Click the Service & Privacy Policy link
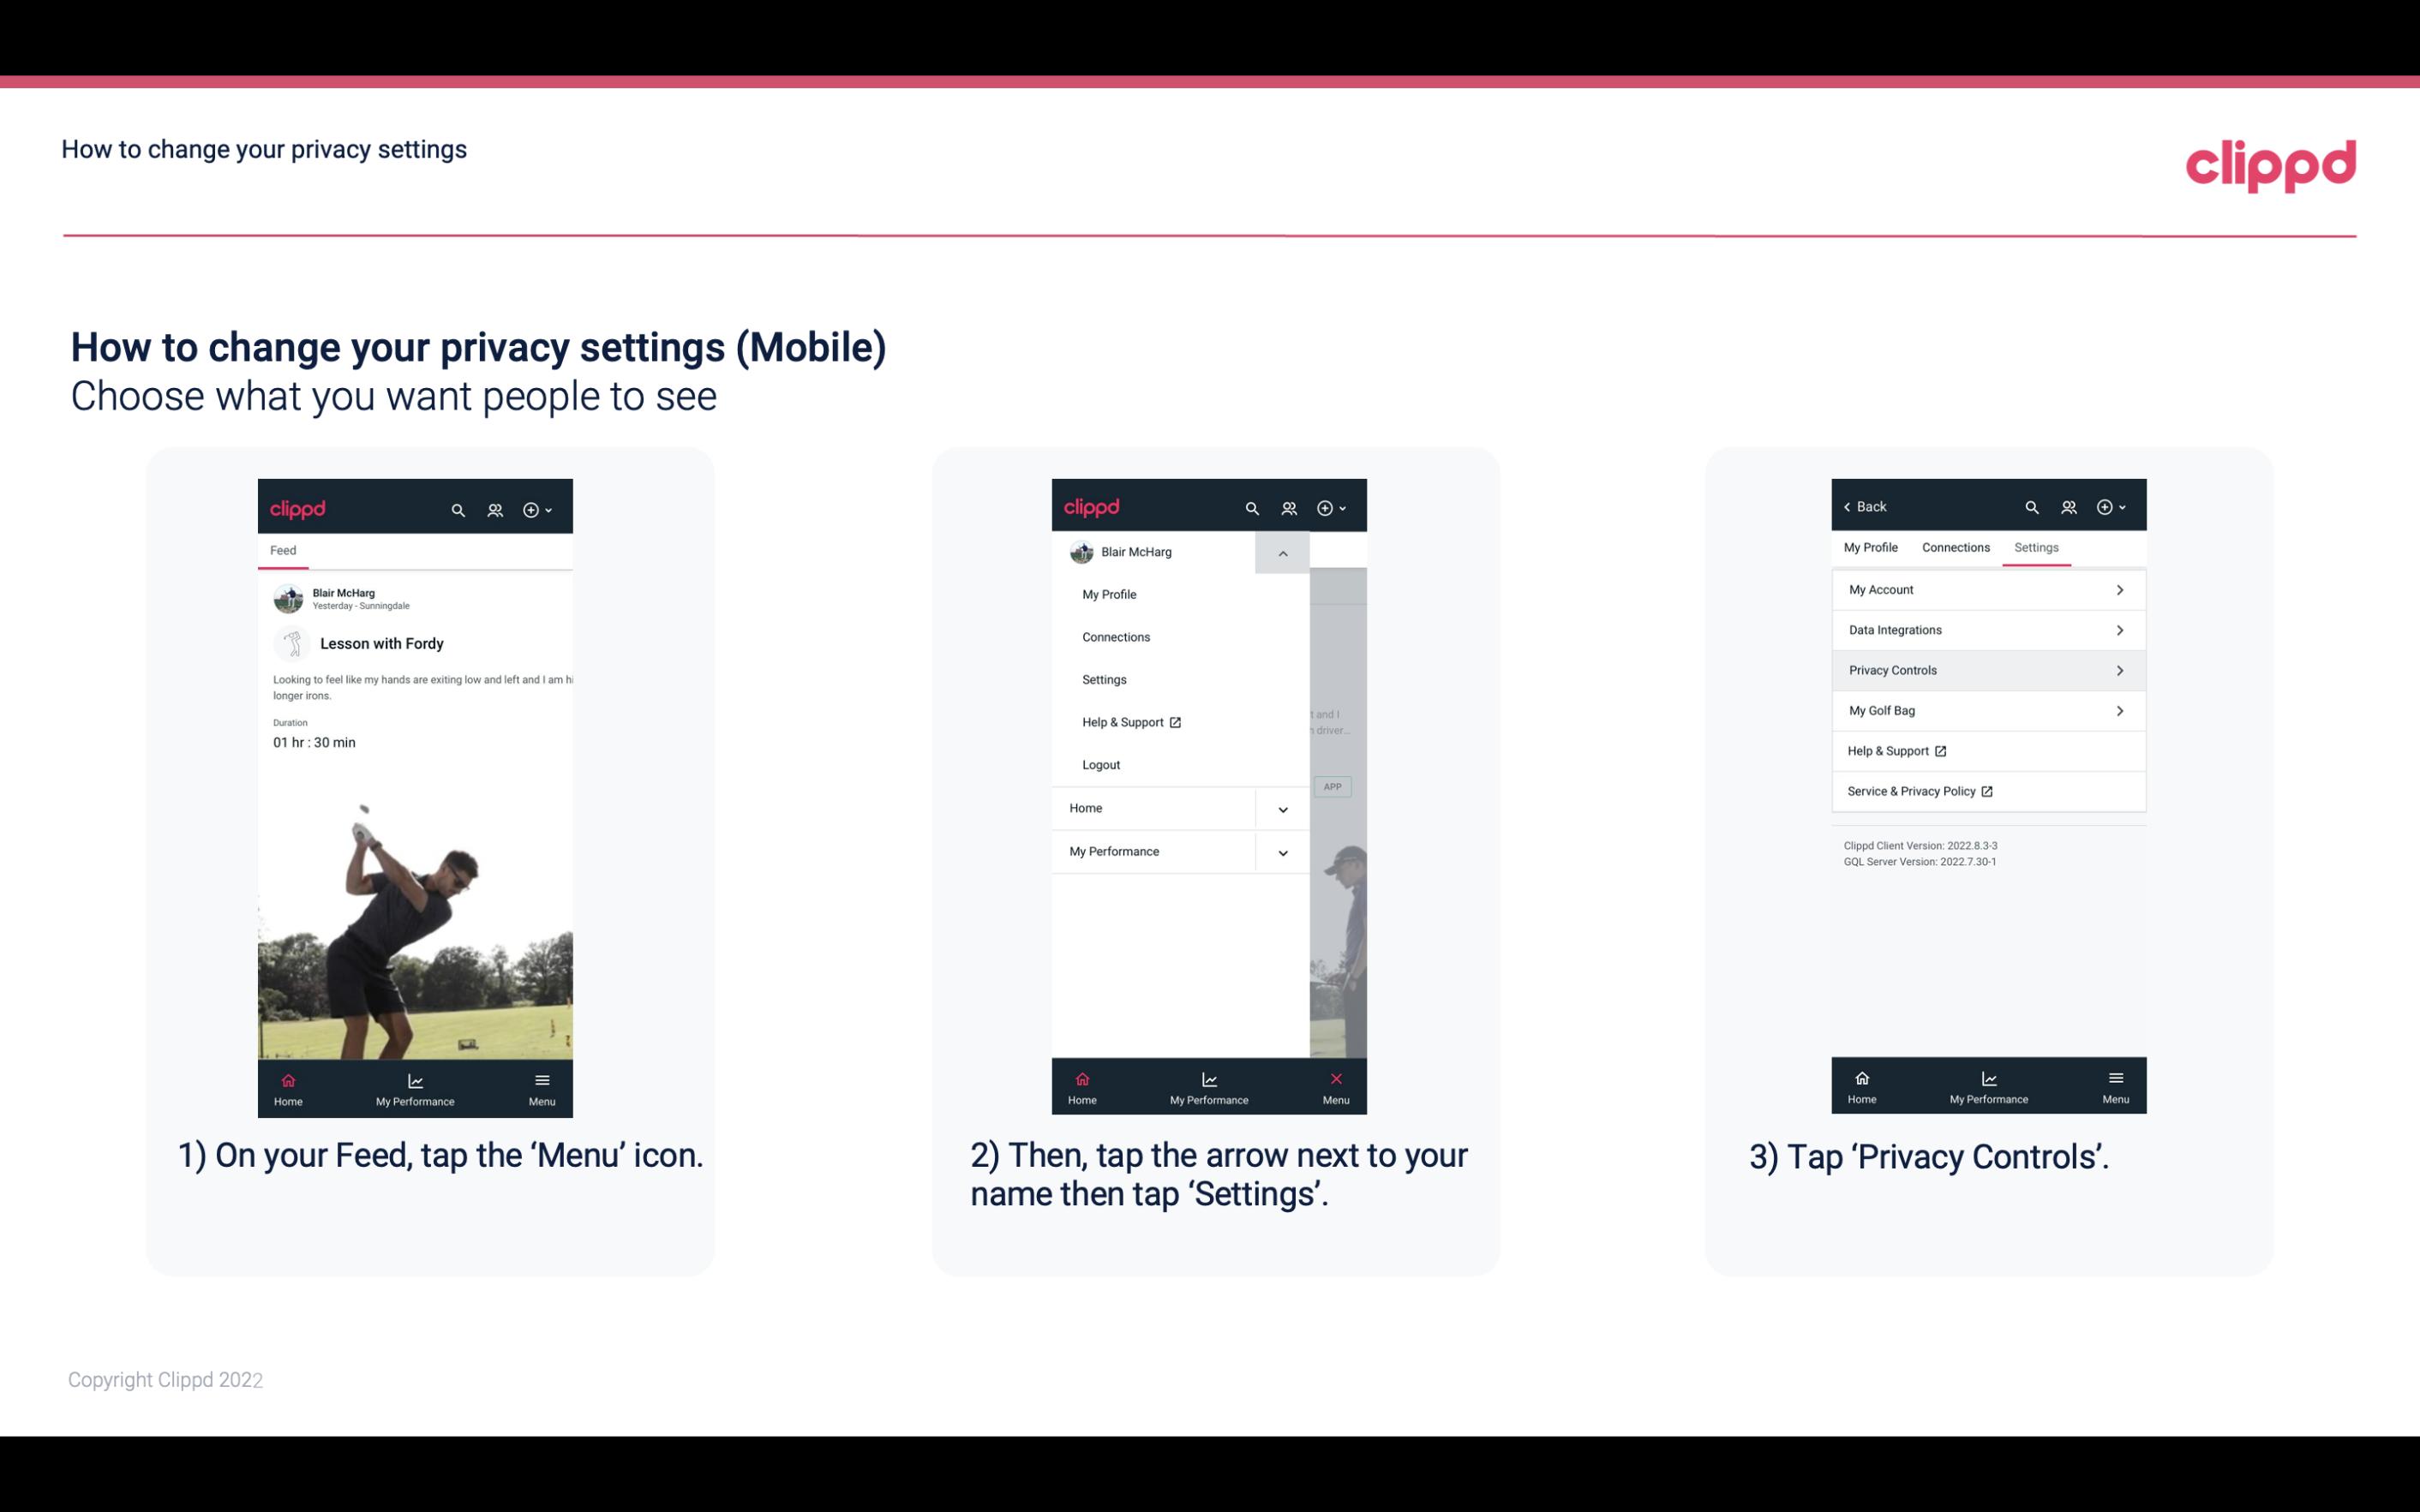 tap(1916, 791)
